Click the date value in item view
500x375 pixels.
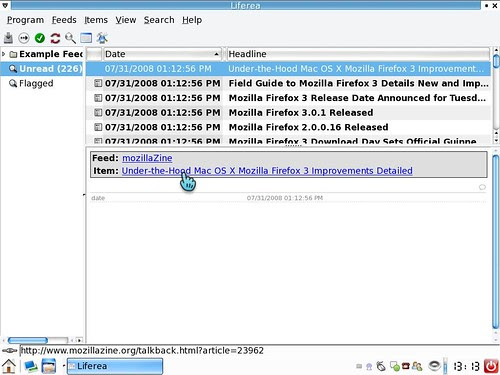point(285,198)
